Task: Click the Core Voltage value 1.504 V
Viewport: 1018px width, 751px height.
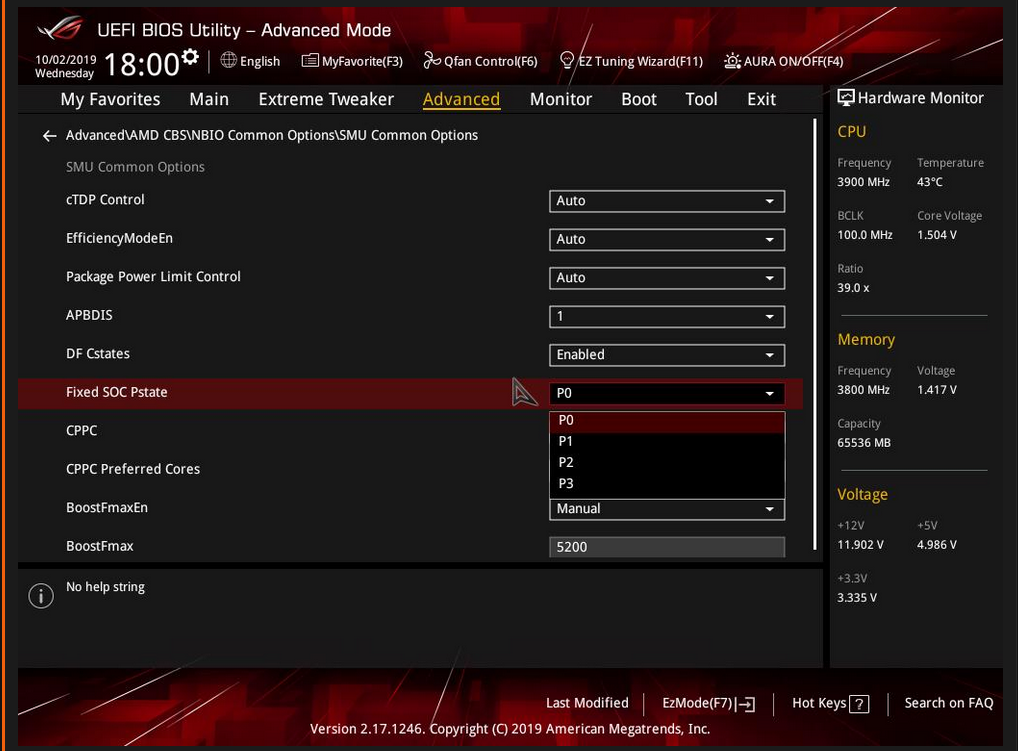Action: (937, 235)
